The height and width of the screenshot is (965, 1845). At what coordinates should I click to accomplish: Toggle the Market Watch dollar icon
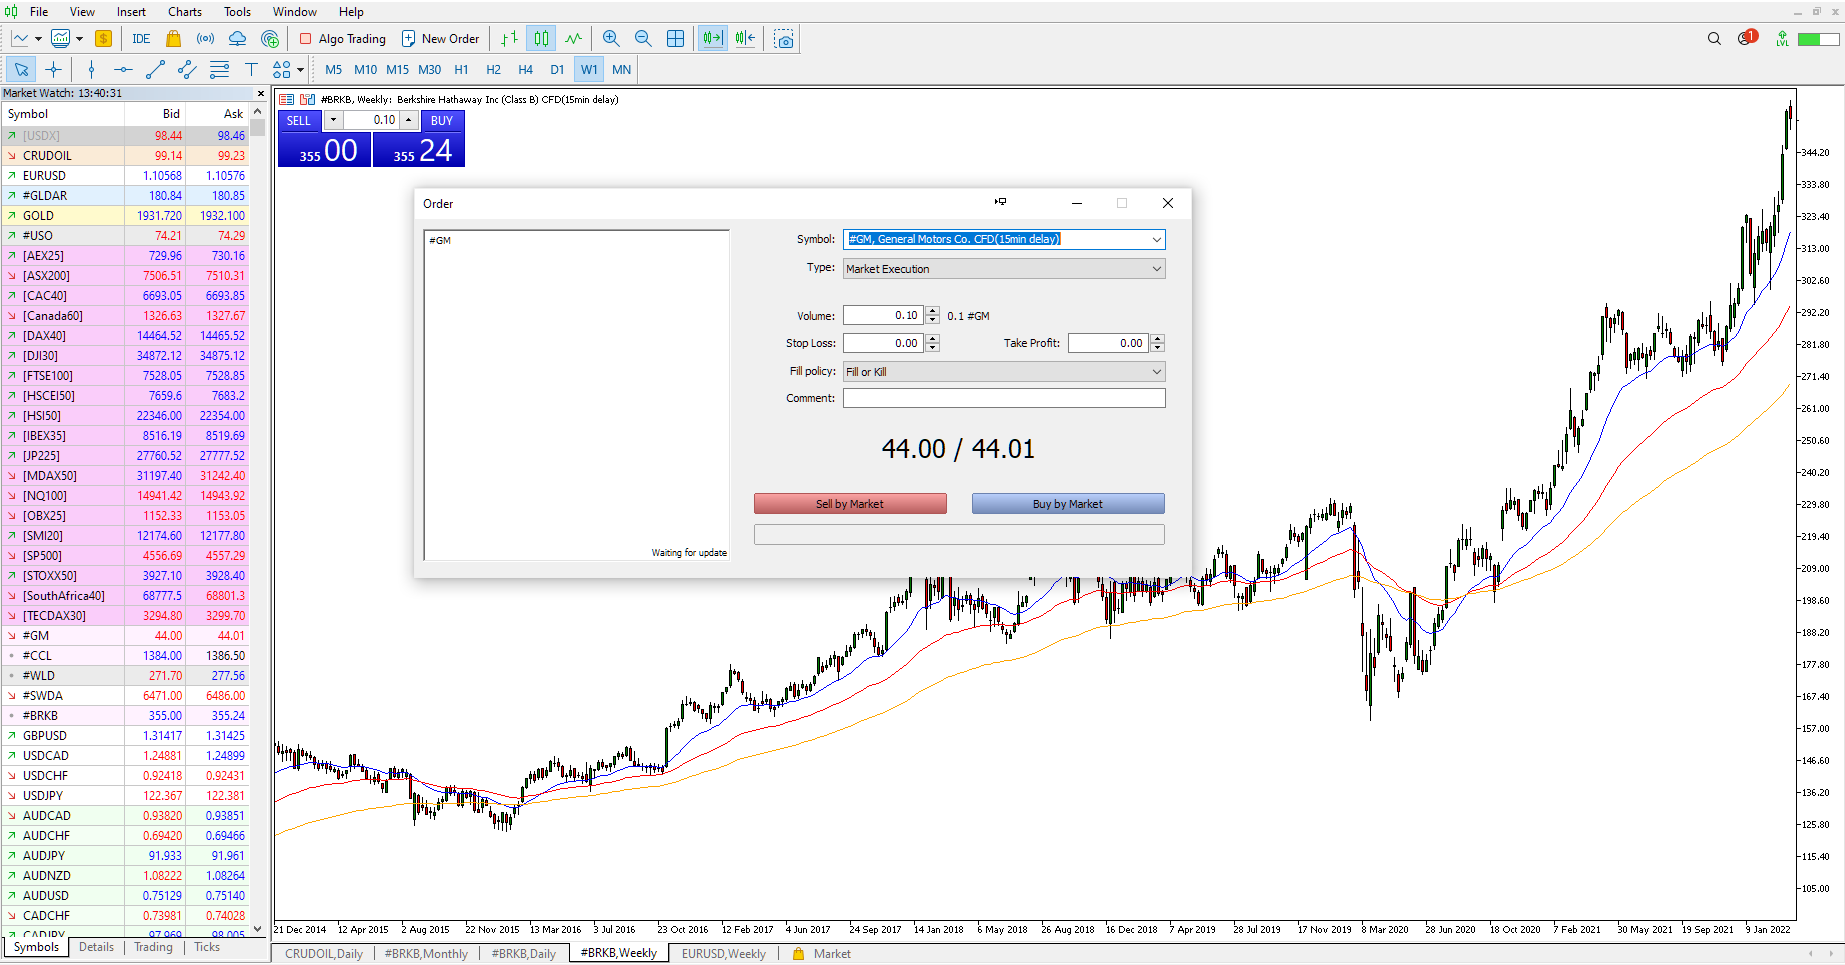click(103, 39)
